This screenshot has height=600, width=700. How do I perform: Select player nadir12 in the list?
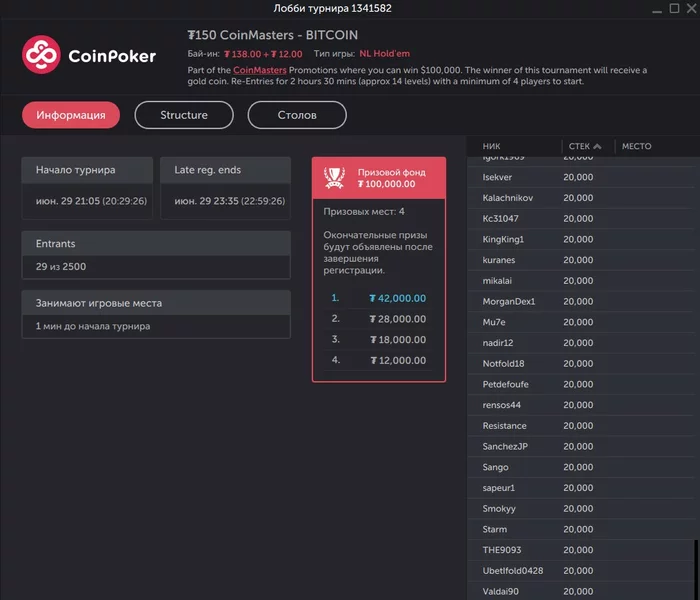(581, 343)
